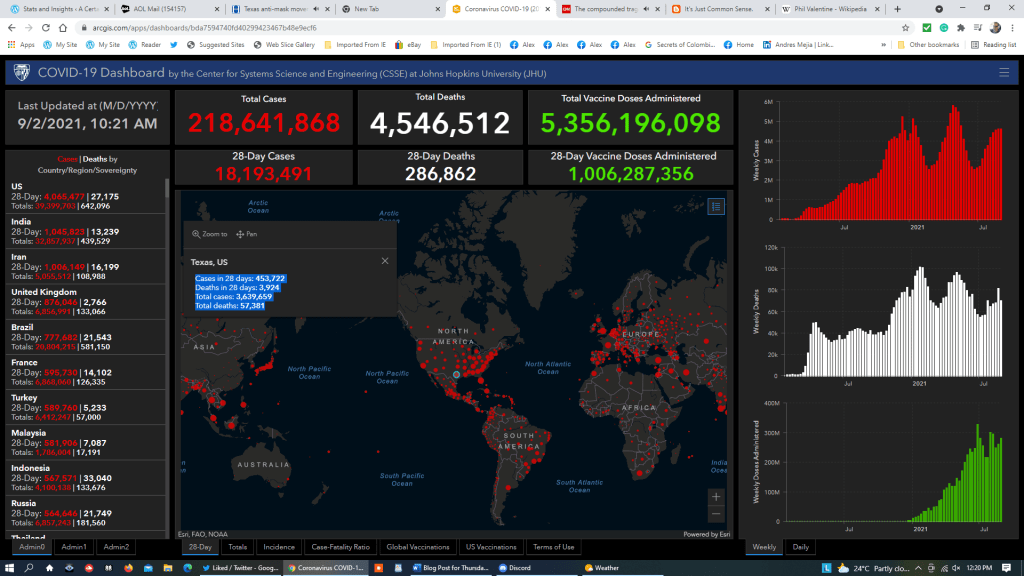Switch to Global Vaccinations tab

(x=419, y=547)
